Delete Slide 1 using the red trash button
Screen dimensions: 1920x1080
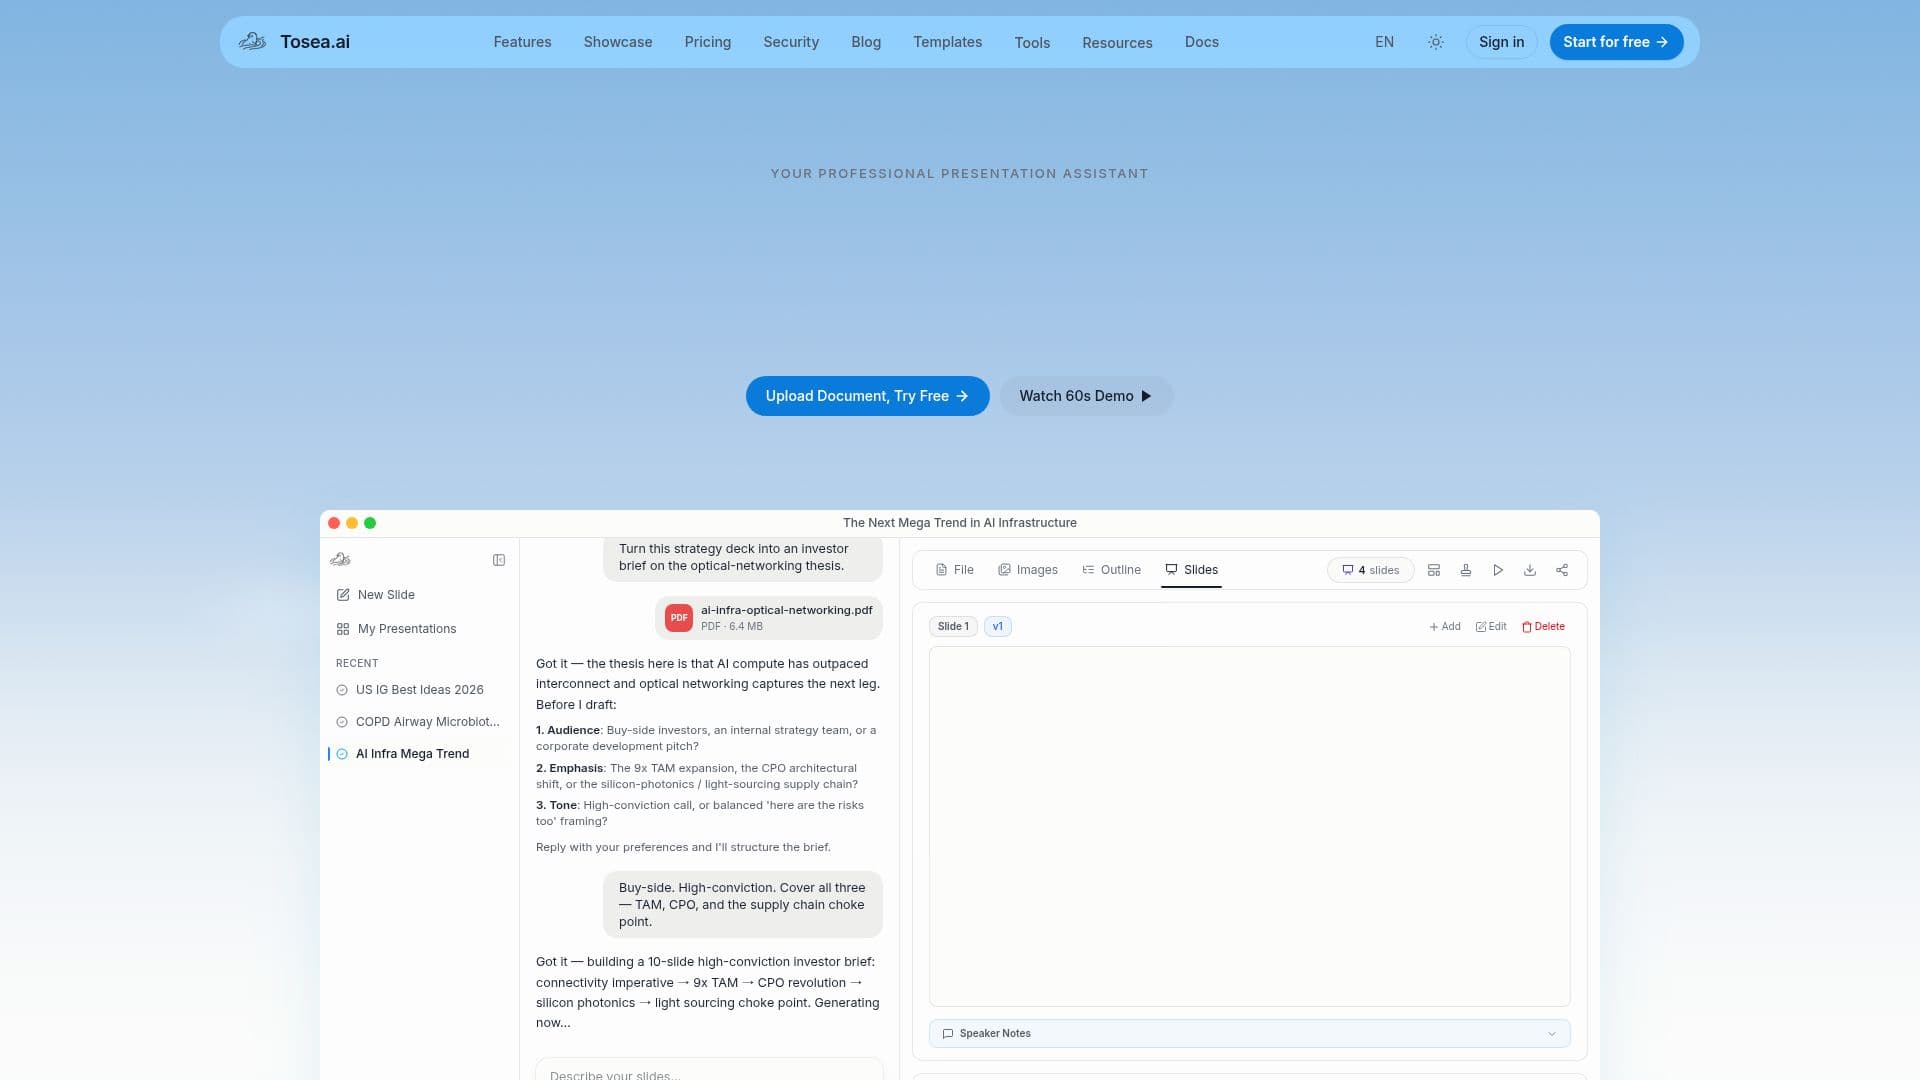pyautogui.click(x=1543, y=627)
